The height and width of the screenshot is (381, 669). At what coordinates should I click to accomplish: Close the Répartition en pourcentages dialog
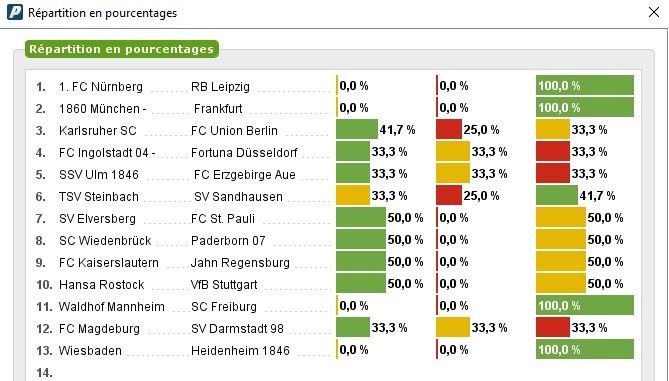point(654,12)
